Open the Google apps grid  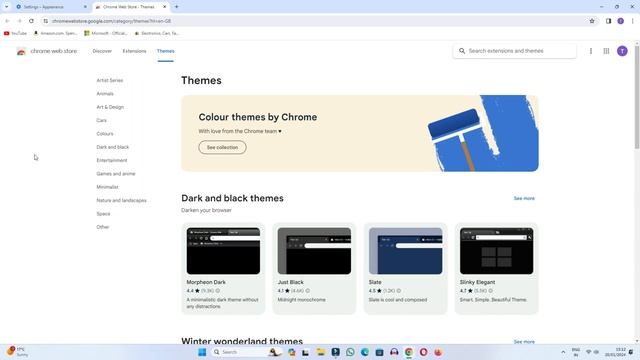pos(606,51)
